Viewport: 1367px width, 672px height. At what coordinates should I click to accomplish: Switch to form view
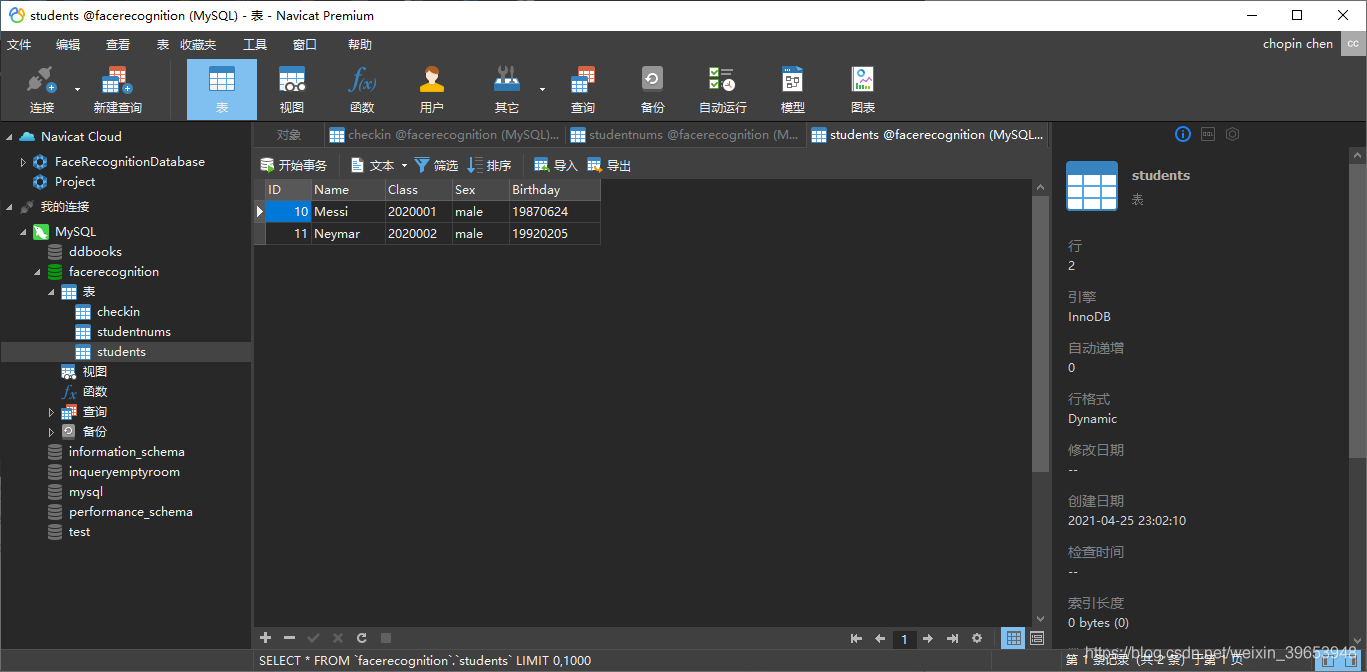pos(1037,638)
